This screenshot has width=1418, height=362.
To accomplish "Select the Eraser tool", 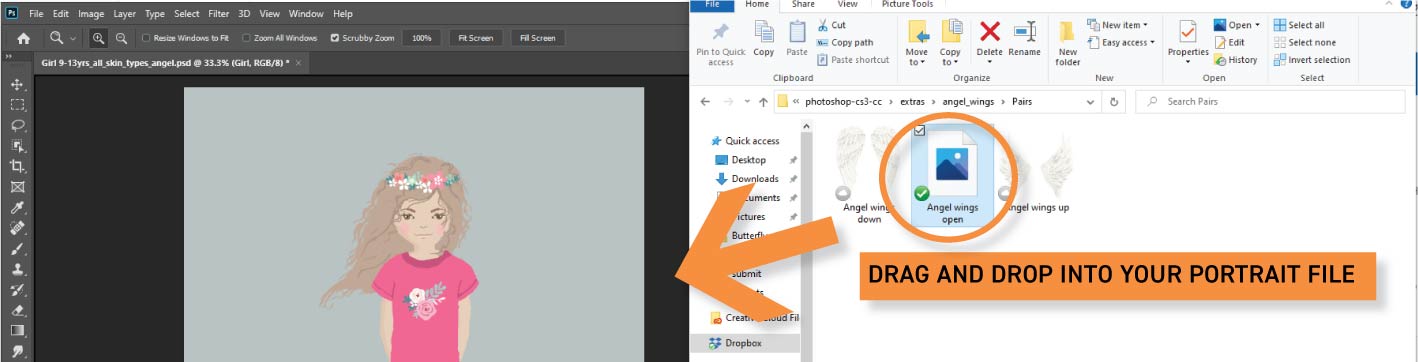I will pyautogui.click(x=17, y=310).
